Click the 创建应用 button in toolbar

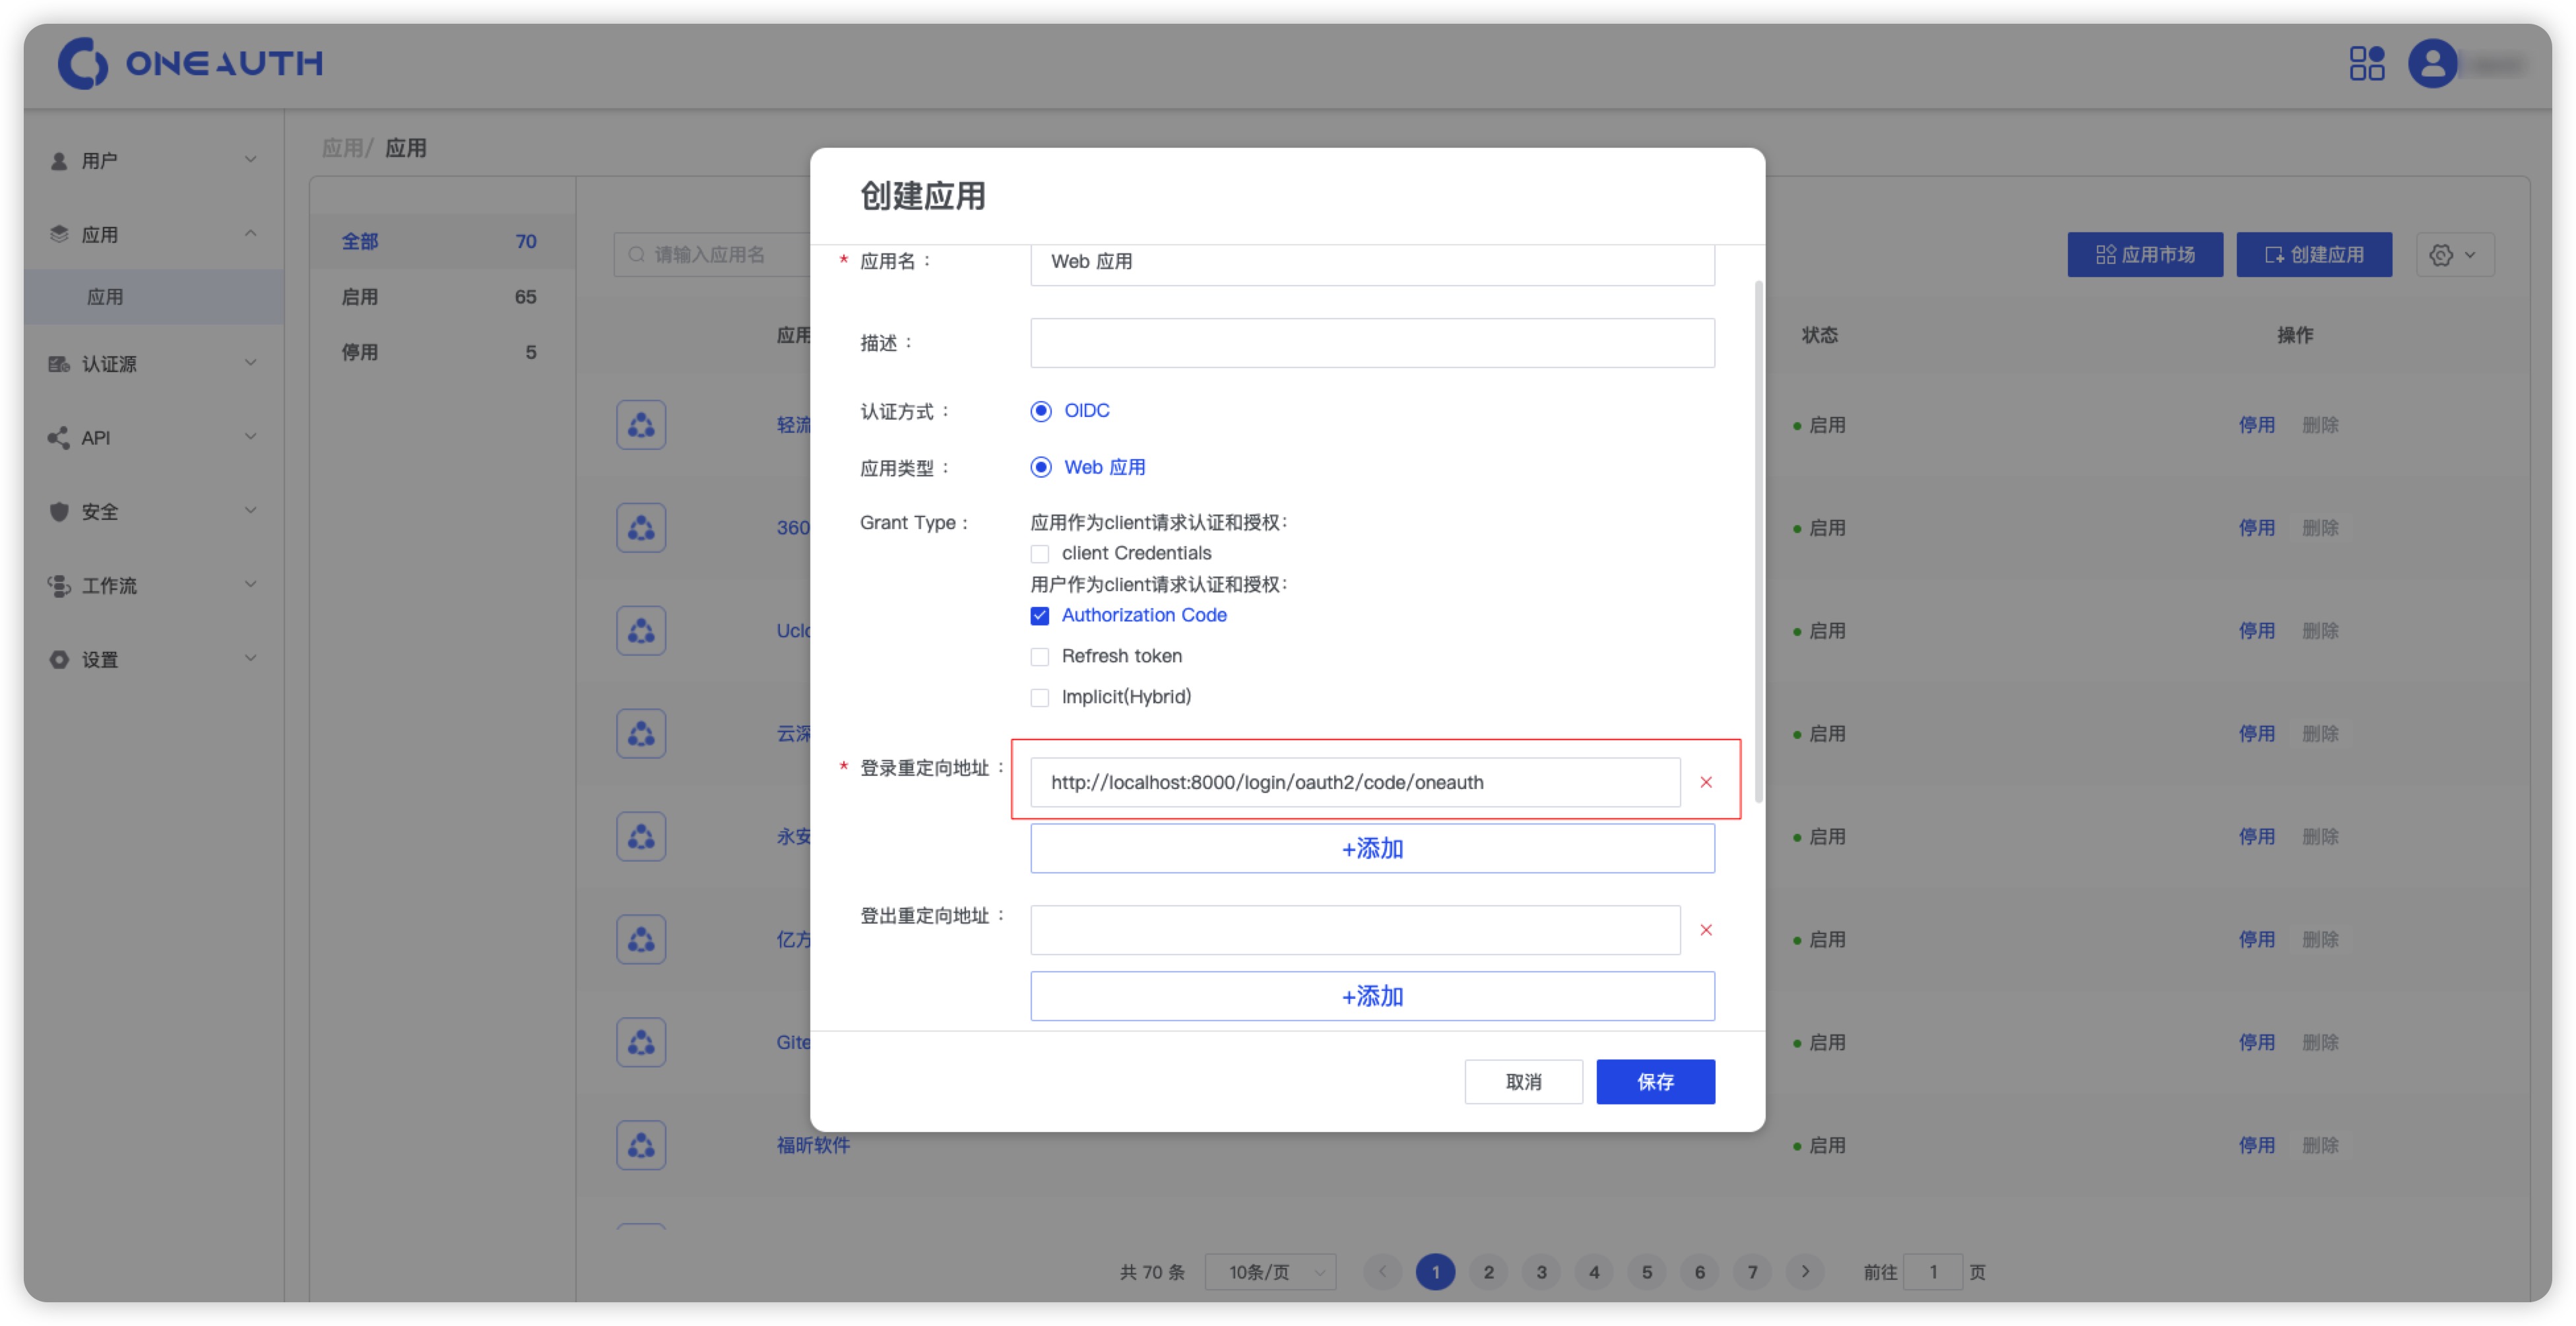point(2314,255)
